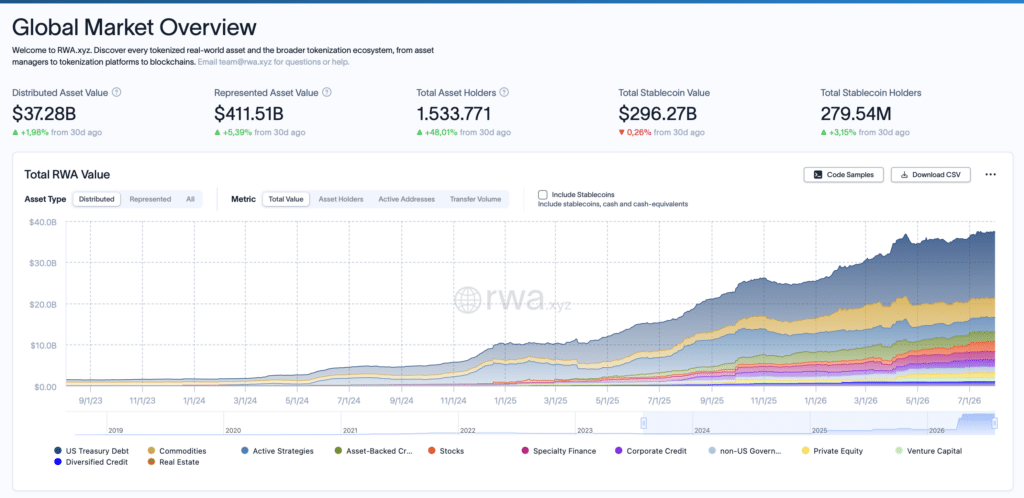
Task: Toggle Private Equity legend series
Action: click(x=832, y=451)
